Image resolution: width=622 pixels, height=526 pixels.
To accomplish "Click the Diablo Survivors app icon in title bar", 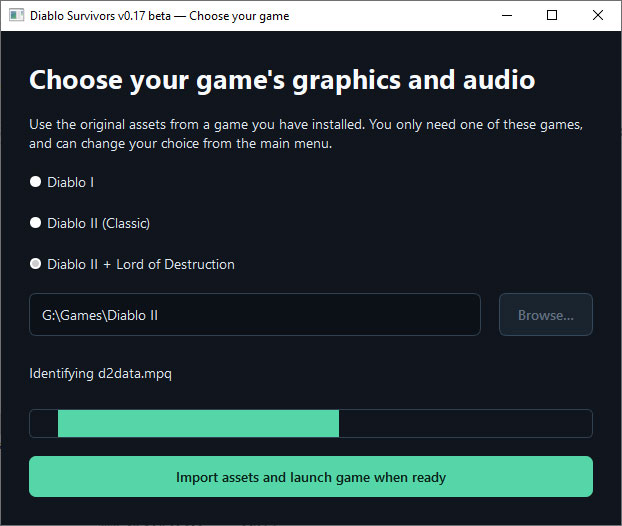I will [17, 15].
